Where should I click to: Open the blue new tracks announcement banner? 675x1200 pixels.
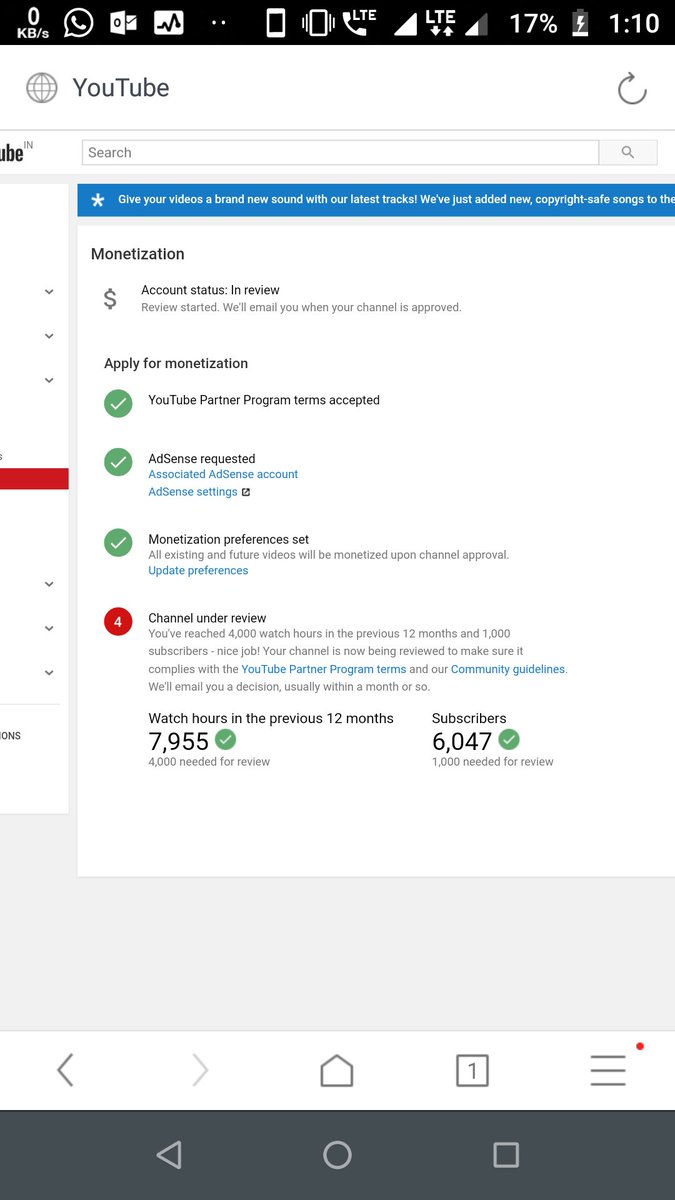point(376,200)
